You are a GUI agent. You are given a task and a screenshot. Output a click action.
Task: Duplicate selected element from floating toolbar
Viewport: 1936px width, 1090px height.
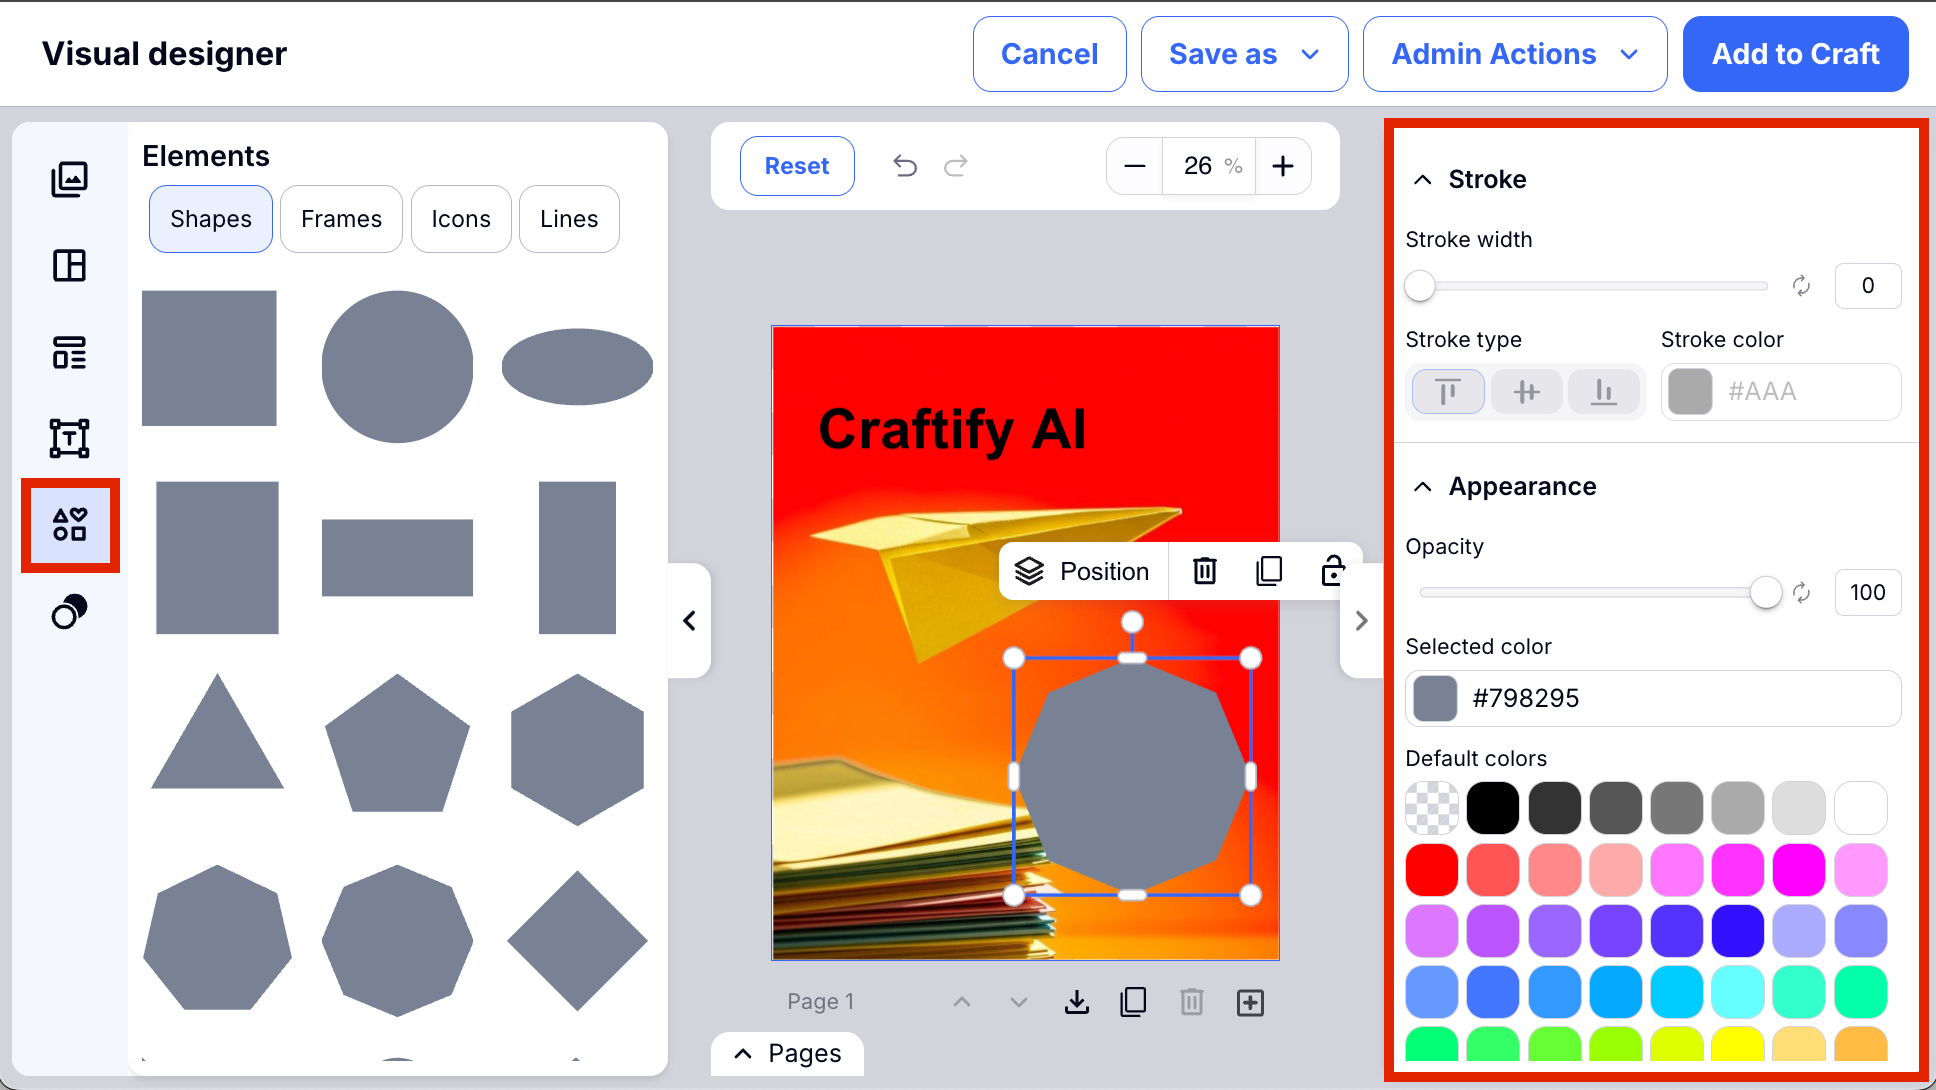click(1269, 571)
